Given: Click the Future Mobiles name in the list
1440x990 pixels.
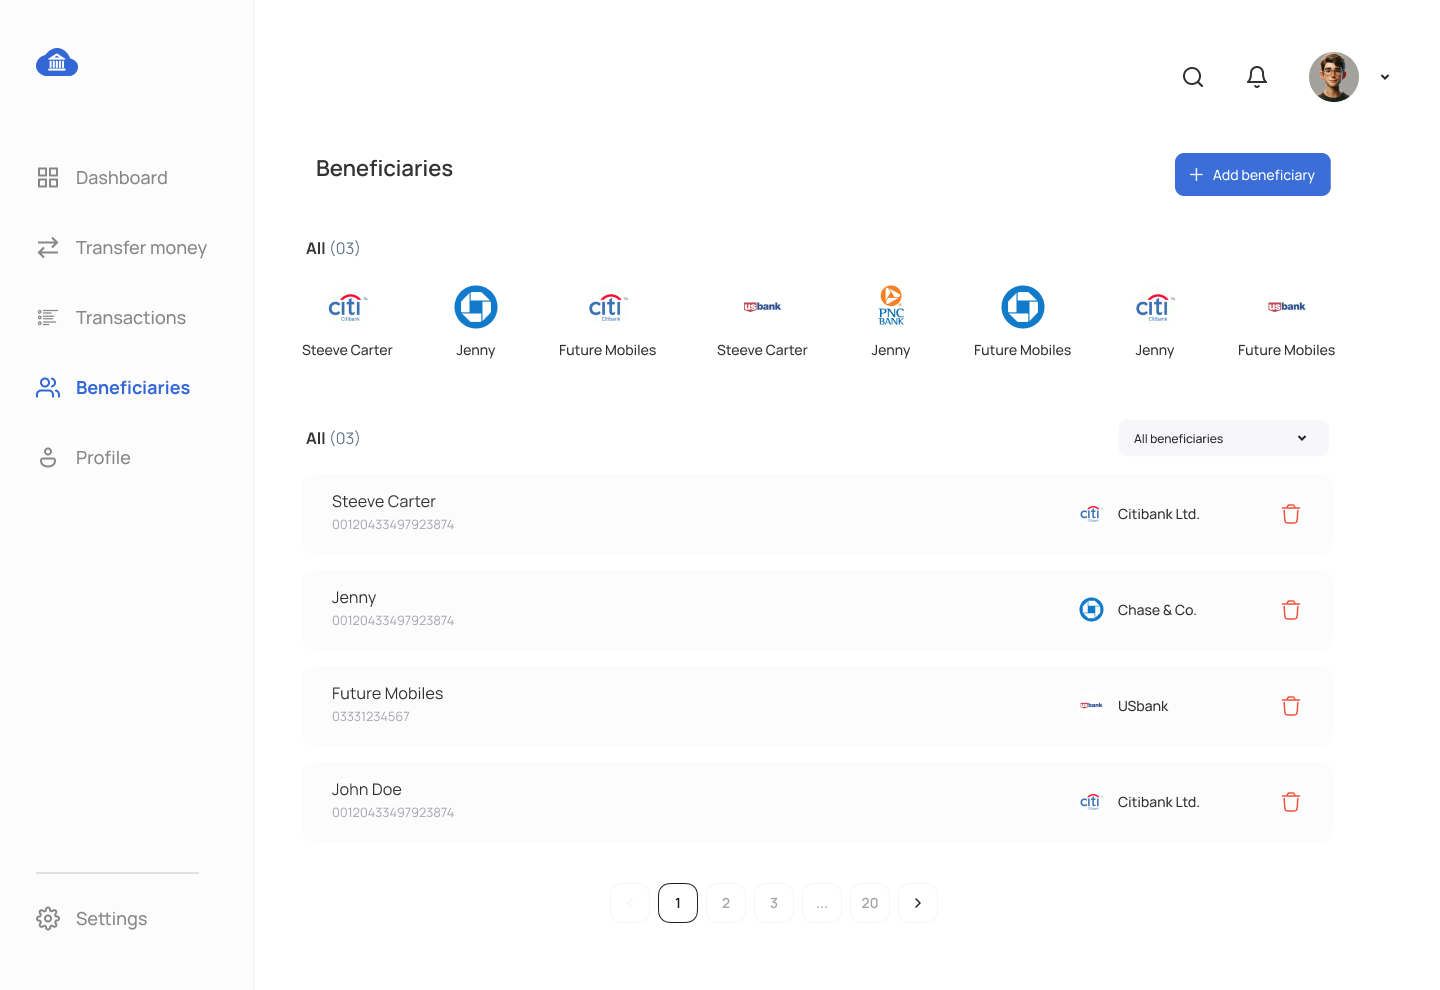Looking at the screenshot, I should point(388,694).
